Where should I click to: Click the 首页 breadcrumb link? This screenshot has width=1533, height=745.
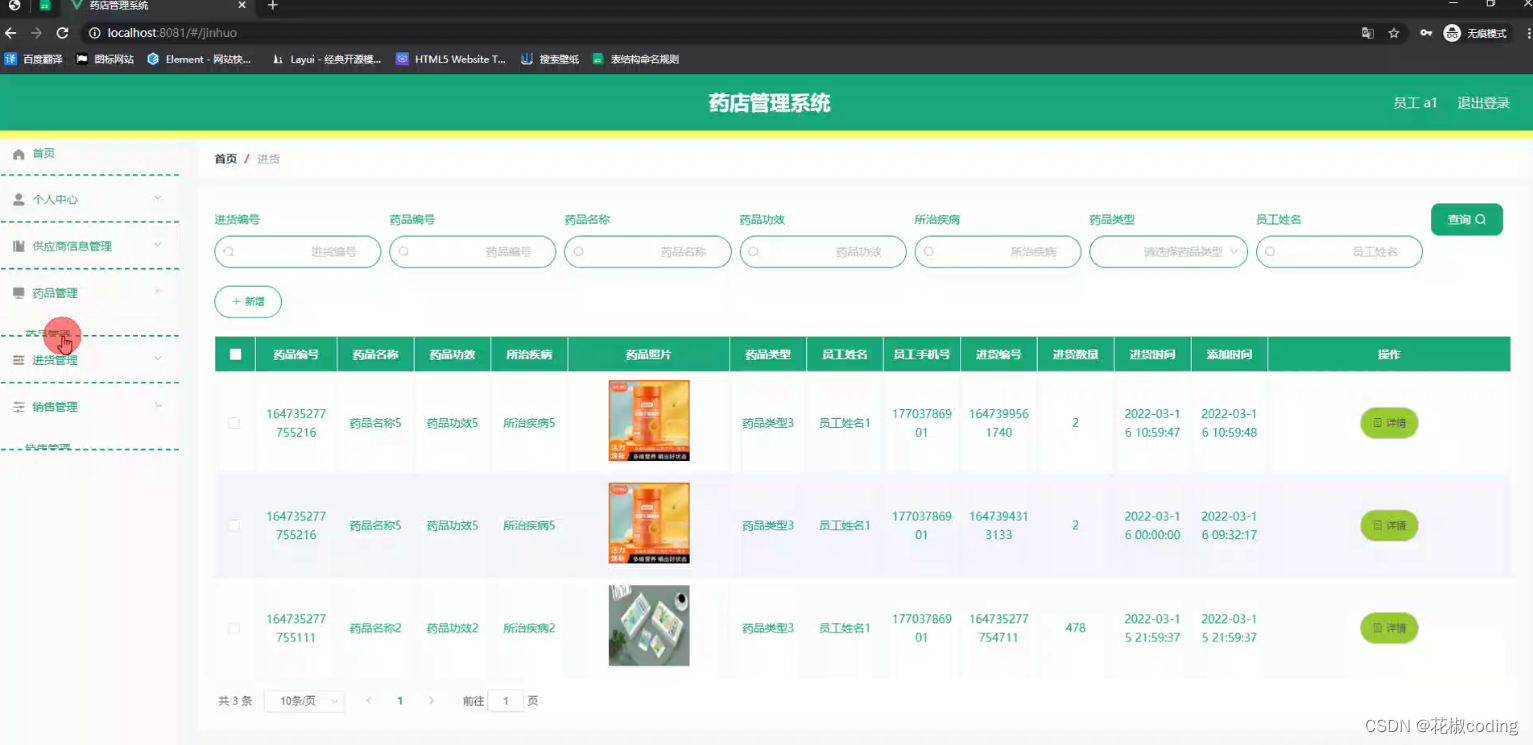pos(226,159)
